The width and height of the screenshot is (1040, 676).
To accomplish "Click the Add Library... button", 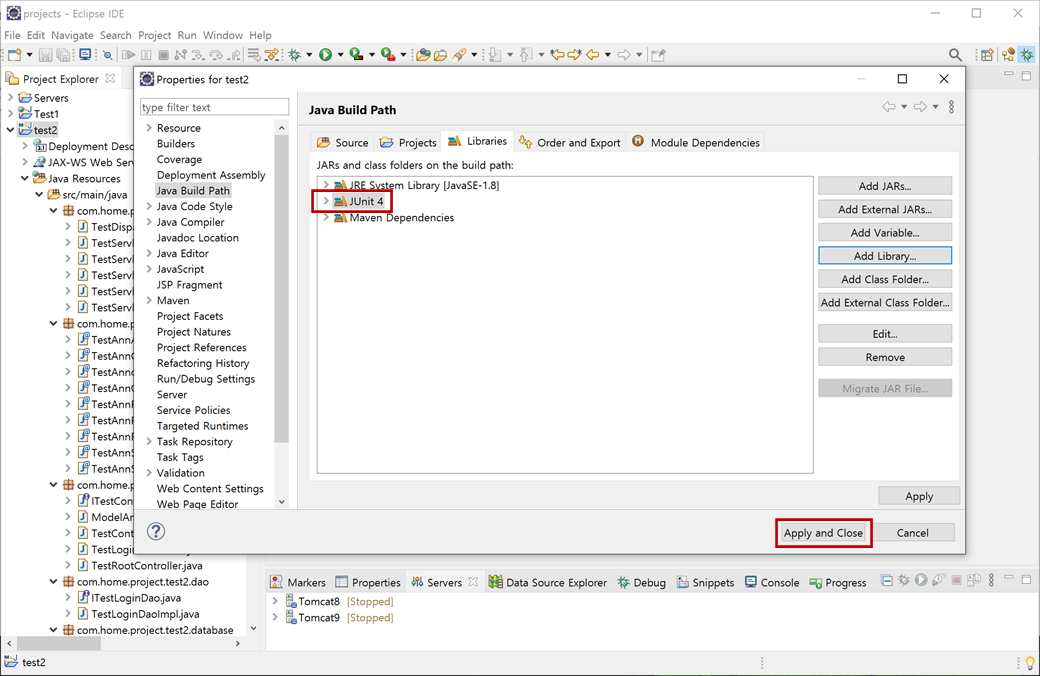I will [885, 256].
